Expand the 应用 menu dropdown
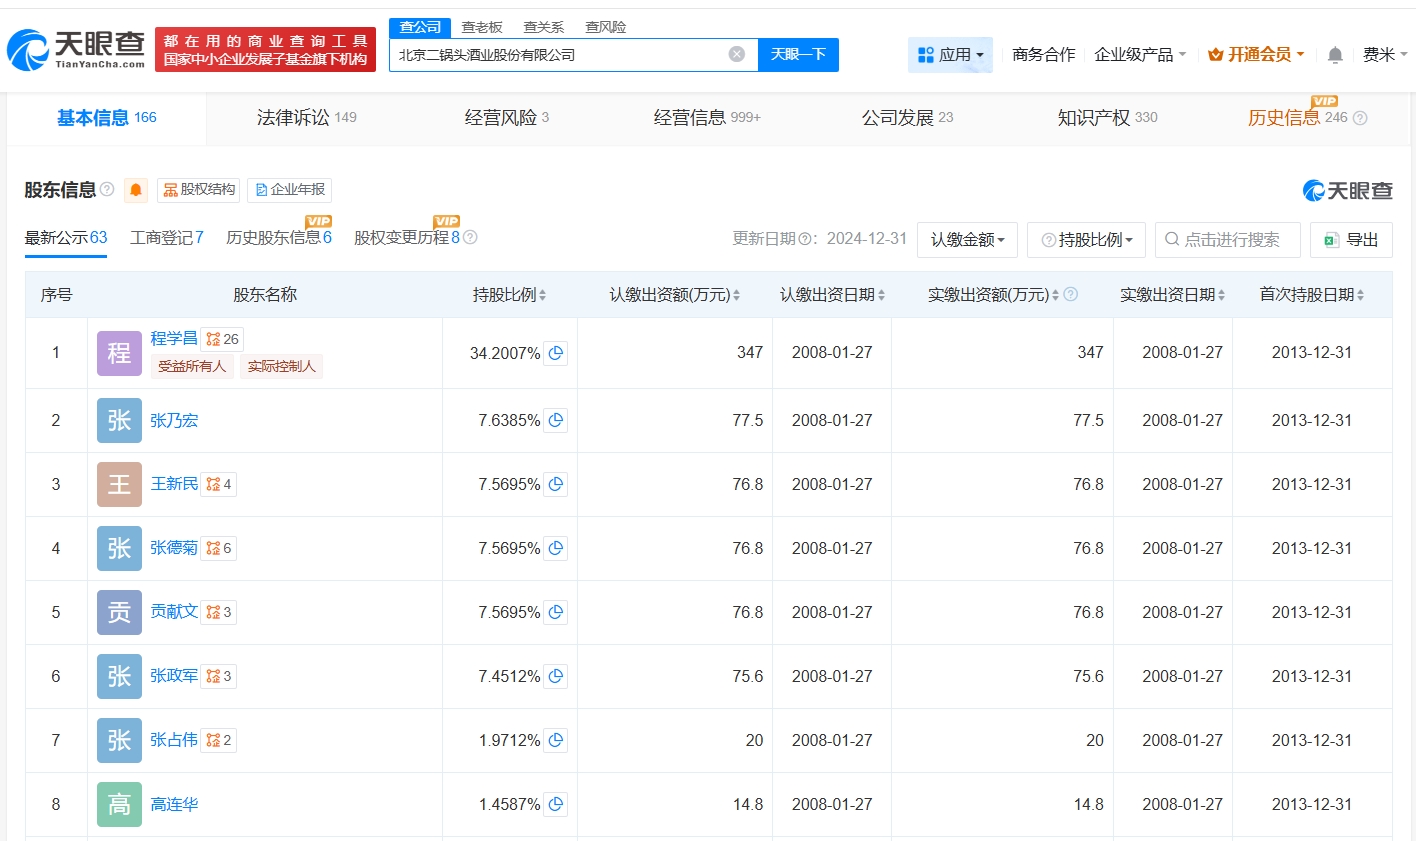 950,55
